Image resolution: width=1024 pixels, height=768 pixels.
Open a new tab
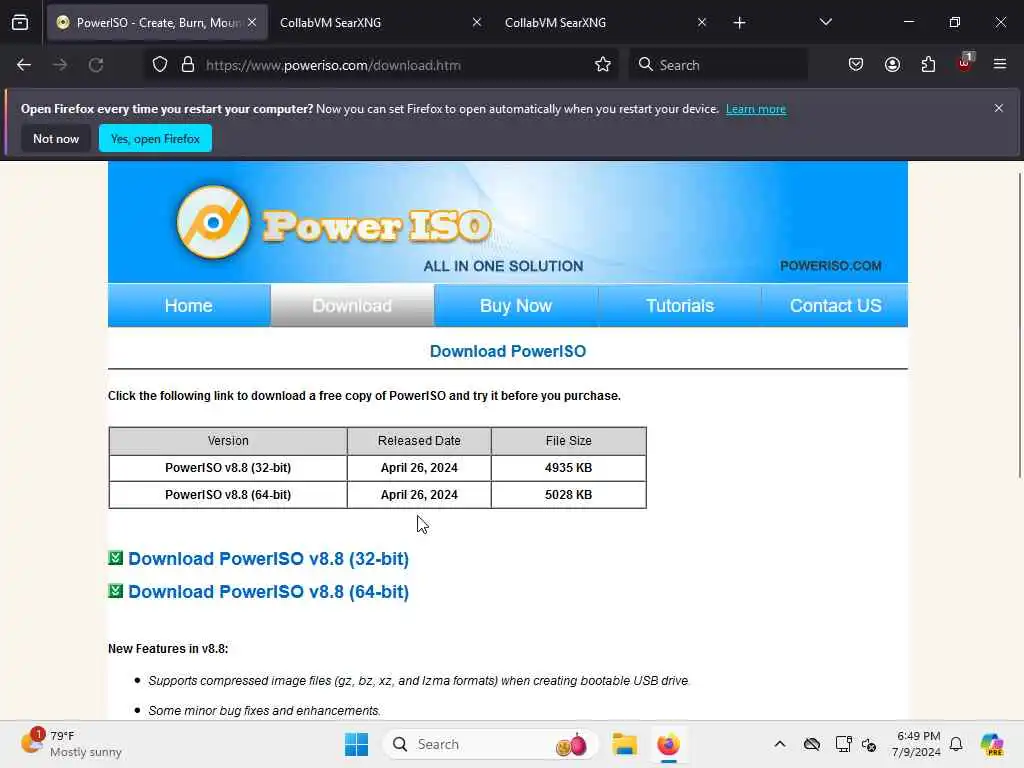click(x=739, y=23)
